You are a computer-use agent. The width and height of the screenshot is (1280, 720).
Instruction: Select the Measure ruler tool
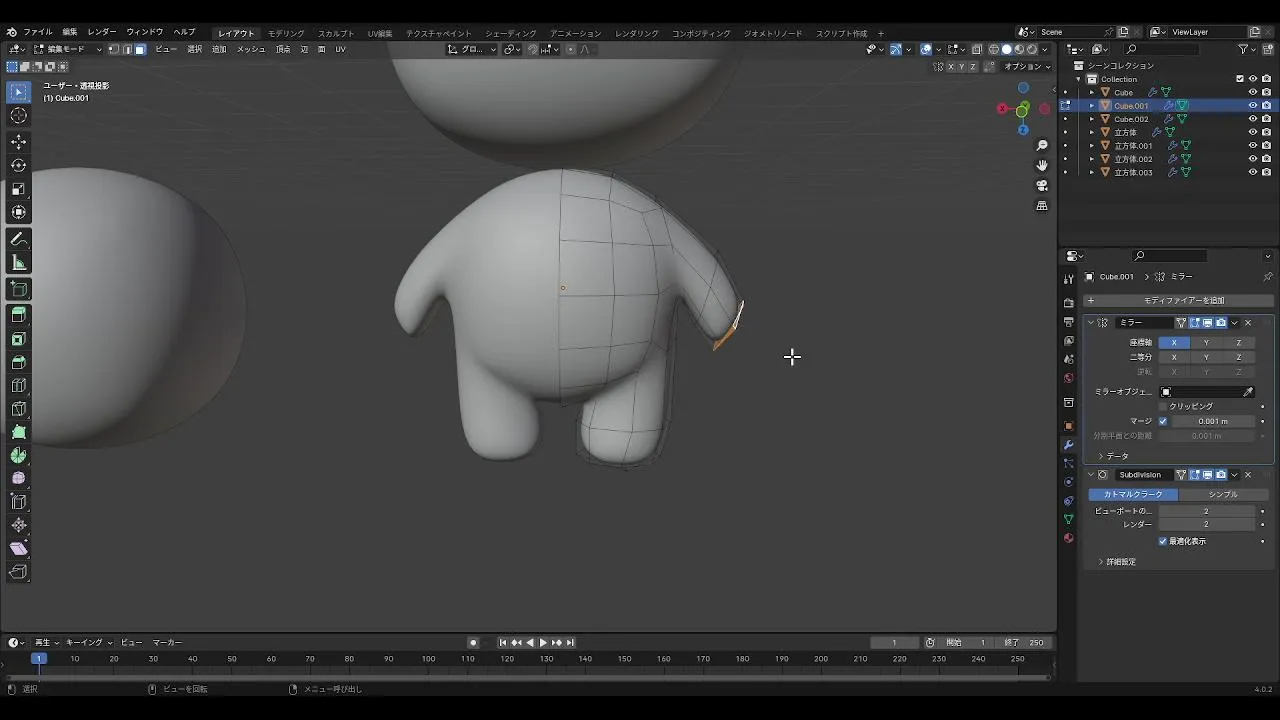click(x=19, y=263)
